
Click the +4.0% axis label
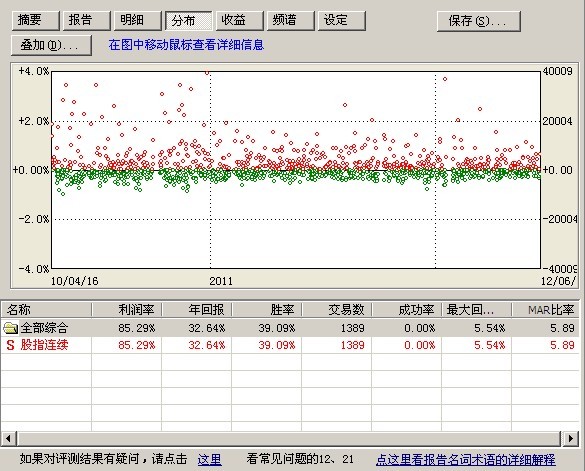coord(34,71)
